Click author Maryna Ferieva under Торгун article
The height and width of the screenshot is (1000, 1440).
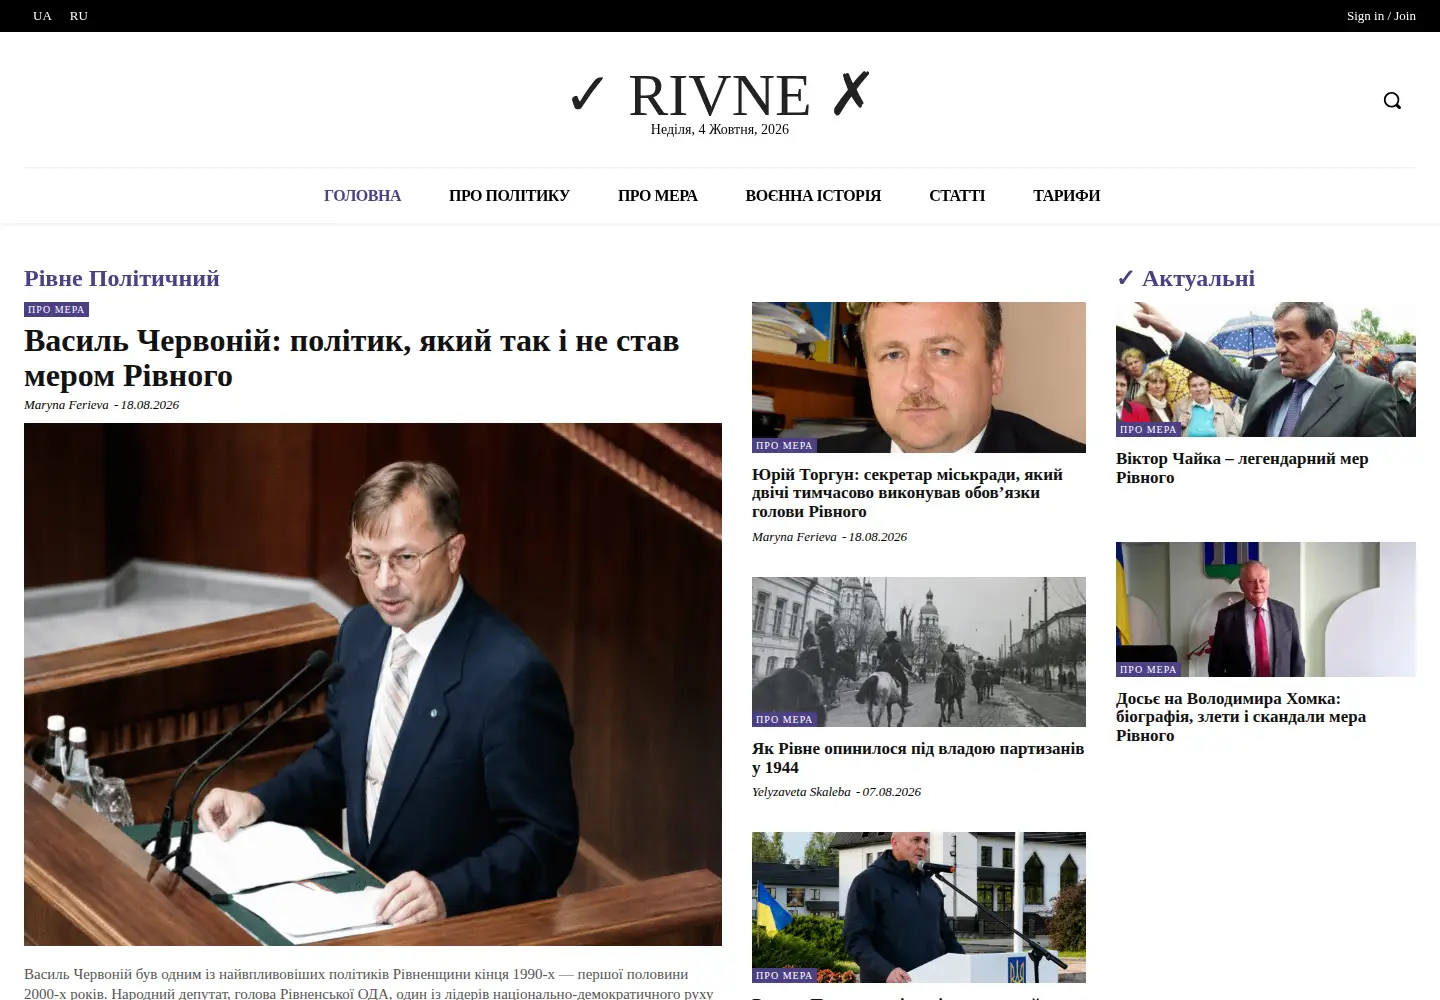[x=794, y=537]
